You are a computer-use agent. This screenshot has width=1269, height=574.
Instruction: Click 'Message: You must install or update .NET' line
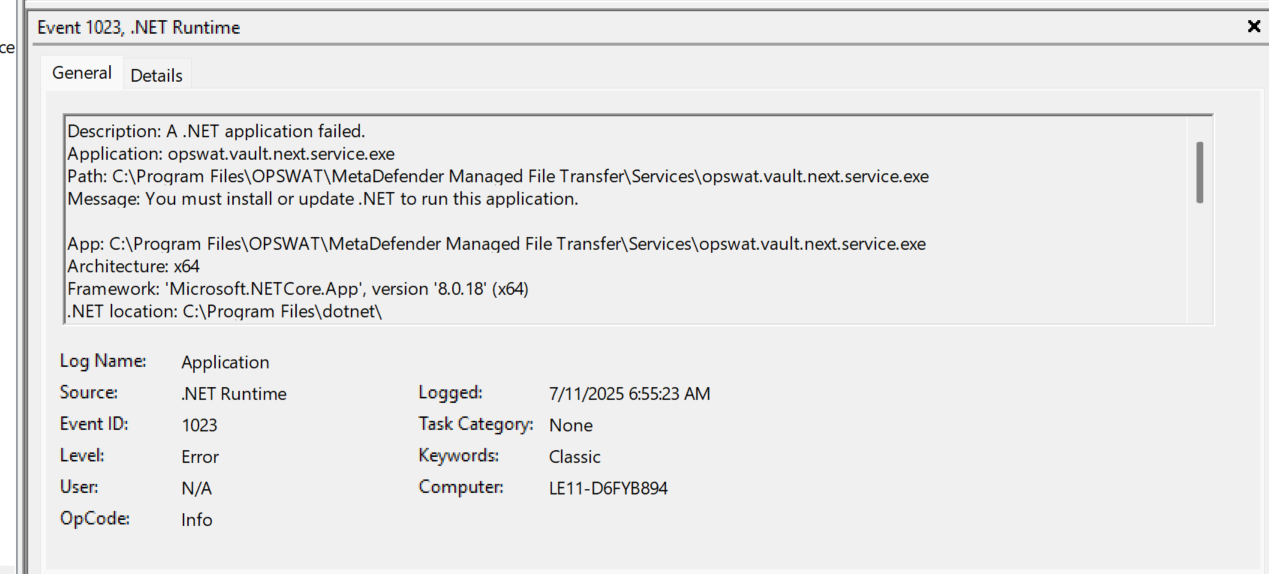pos(323,199)
